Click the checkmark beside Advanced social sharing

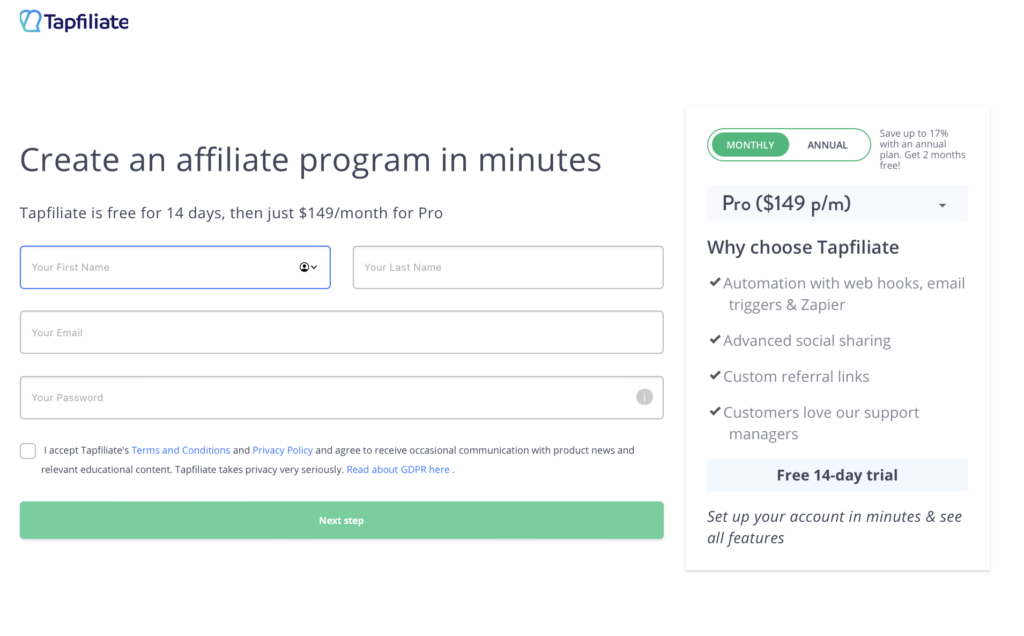pos(715,340)
